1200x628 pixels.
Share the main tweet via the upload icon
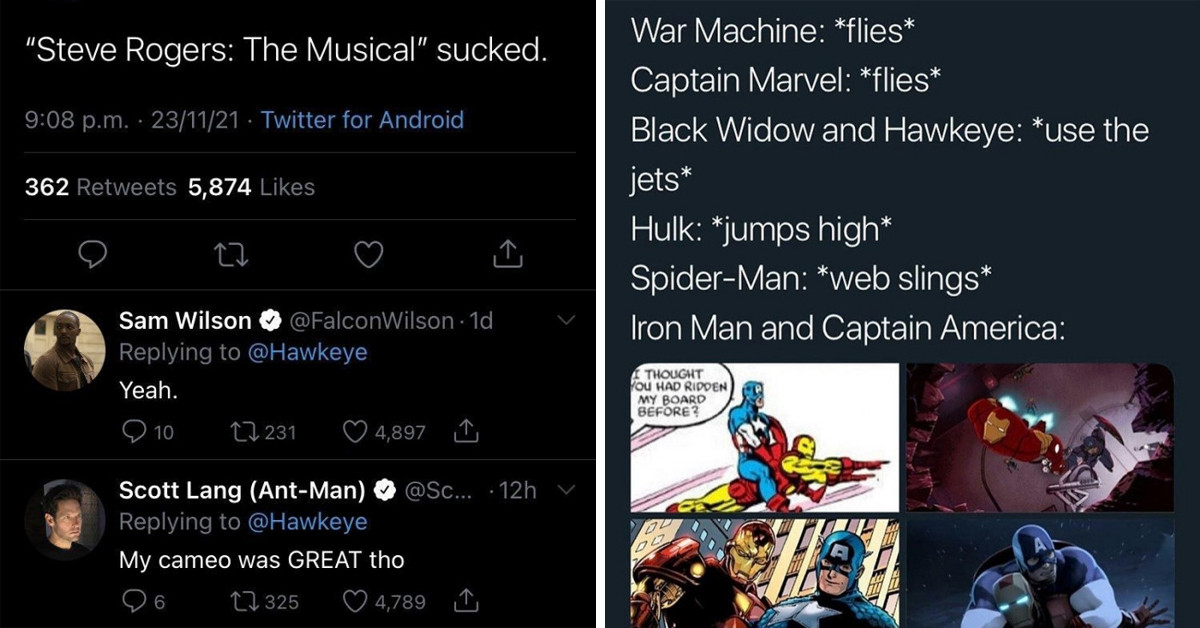pyautogui.click(x=508, y=255)
